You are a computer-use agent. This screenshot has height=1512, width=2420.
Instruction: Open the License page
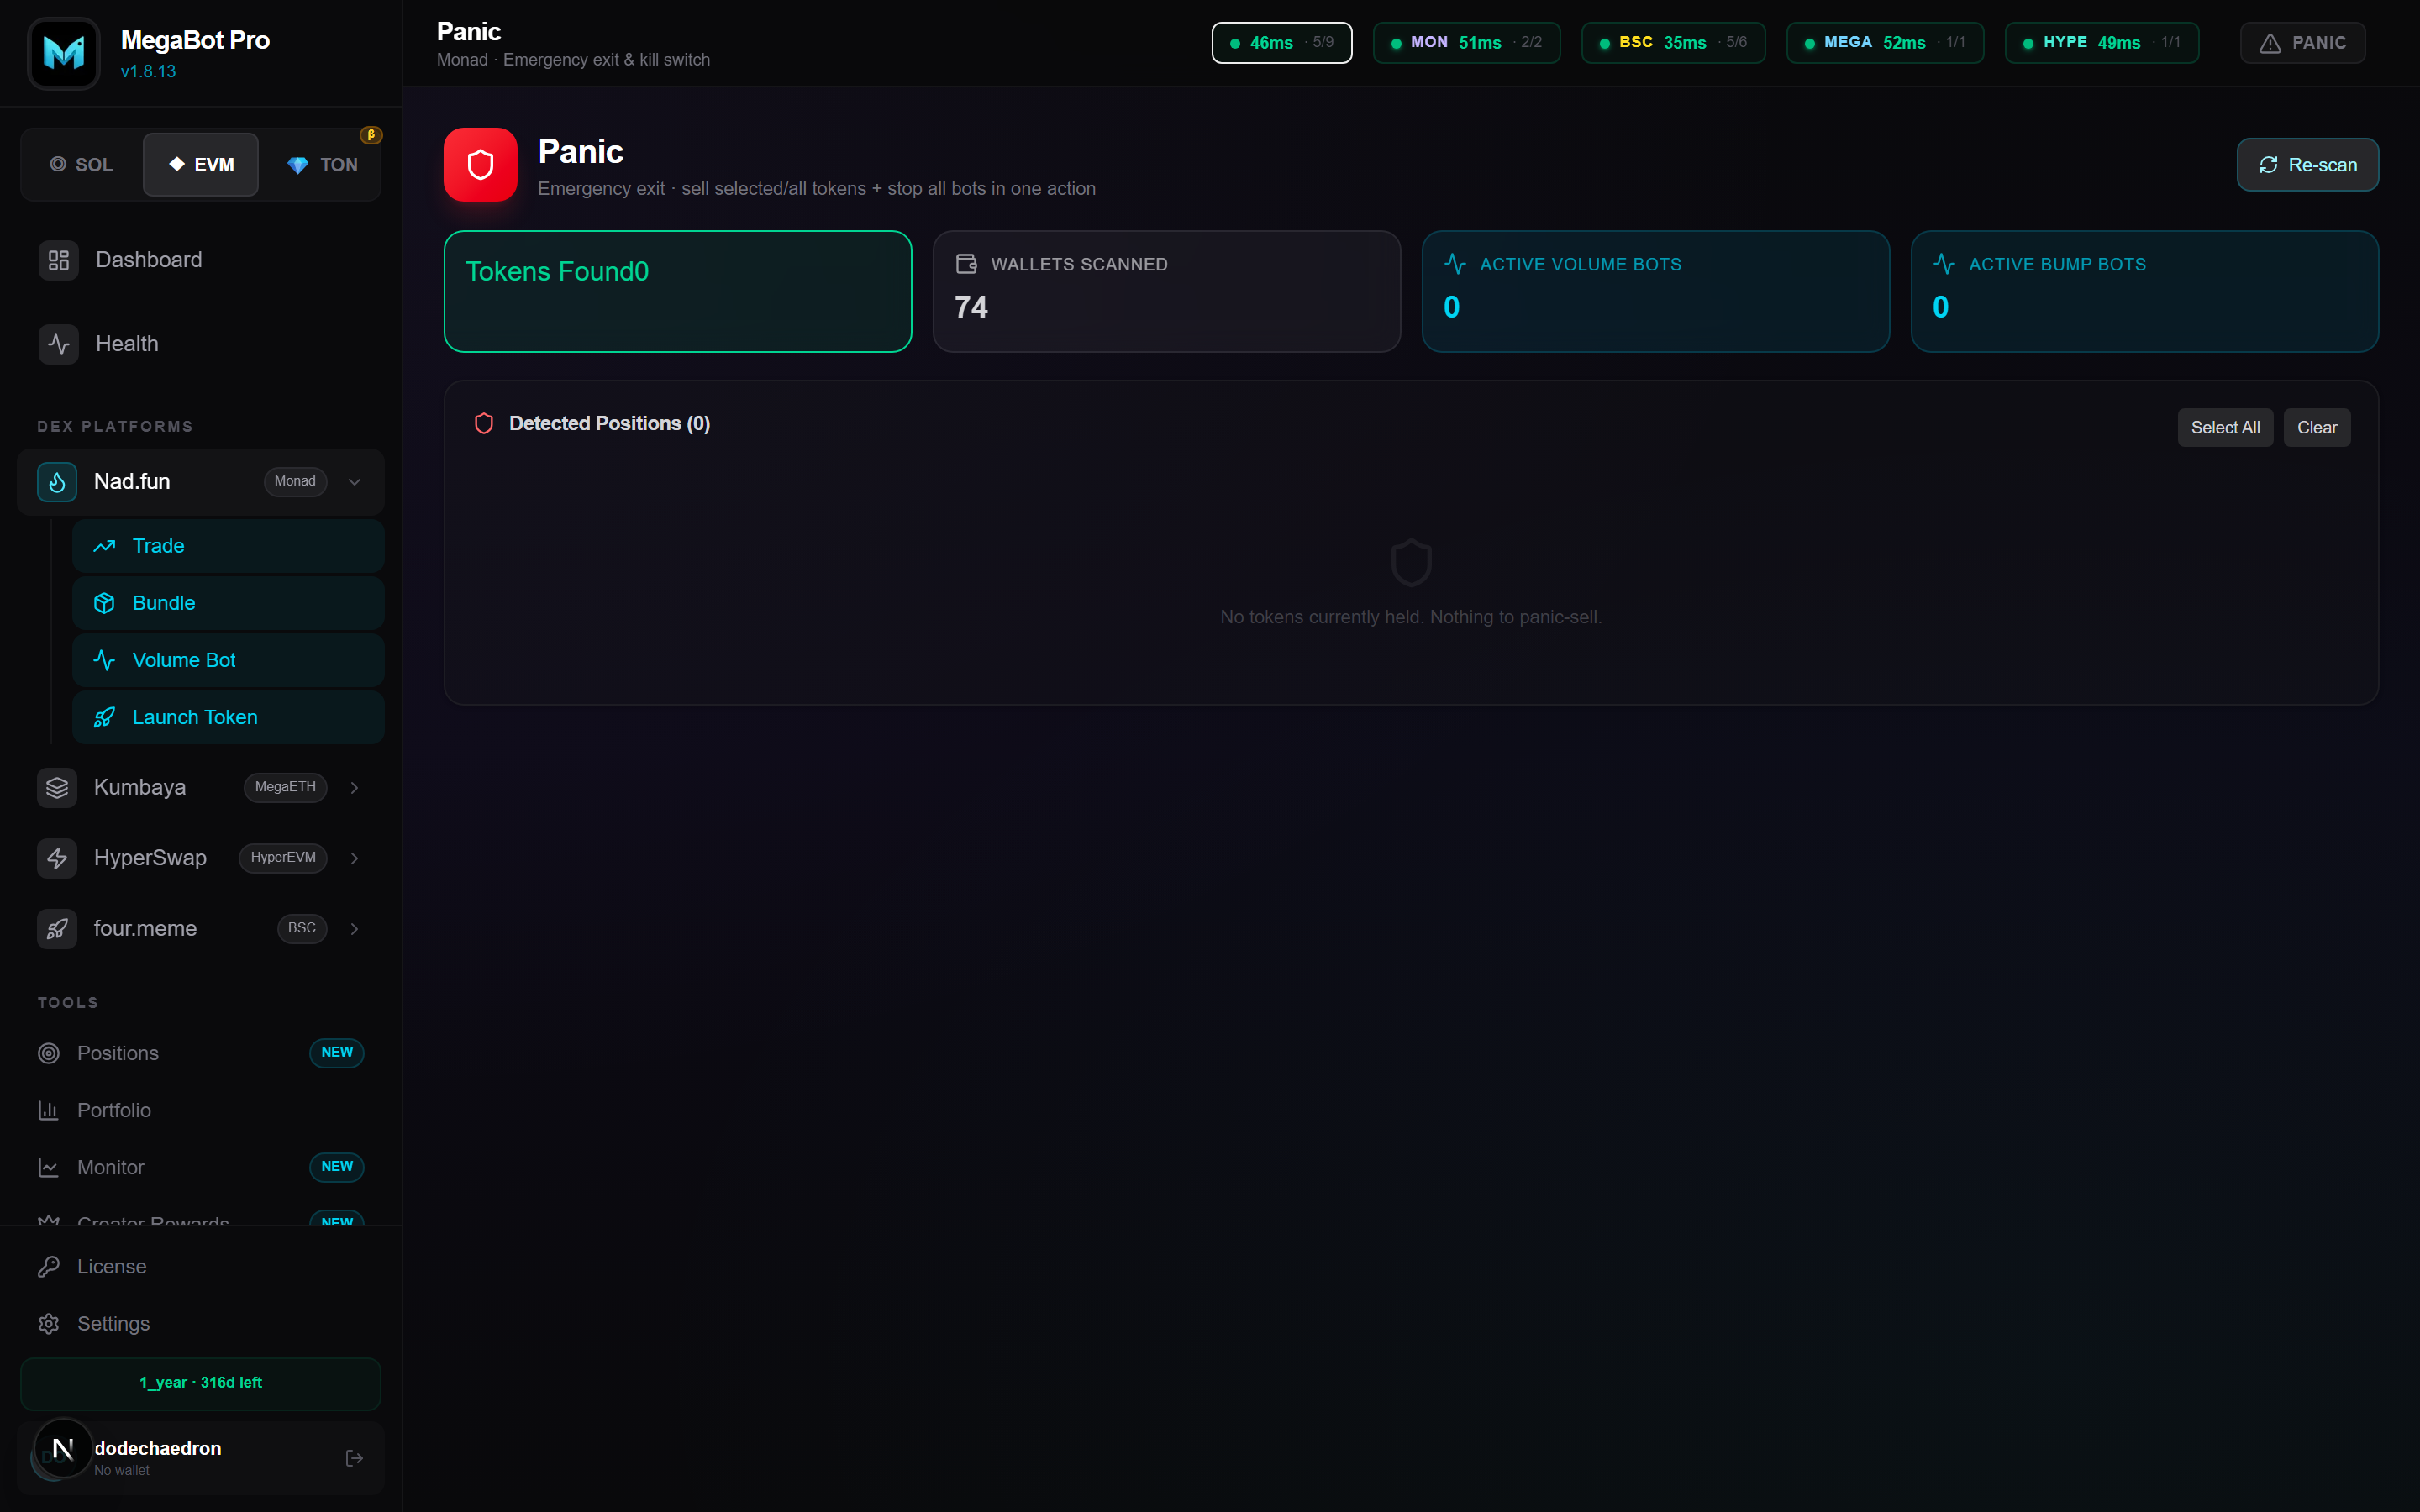coord(201,1267)
